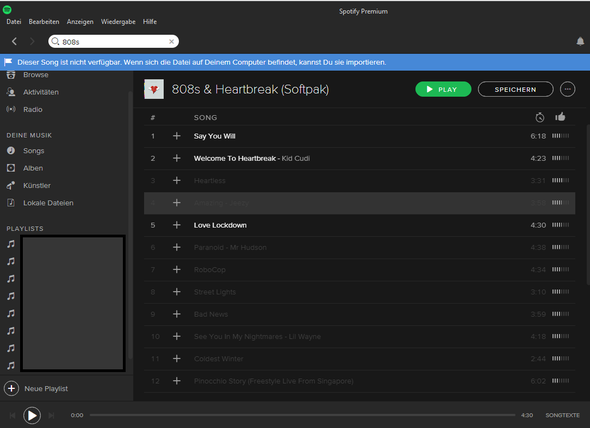
Task: Click the album cover thumbnail
Action: click(x=154, y=89)
